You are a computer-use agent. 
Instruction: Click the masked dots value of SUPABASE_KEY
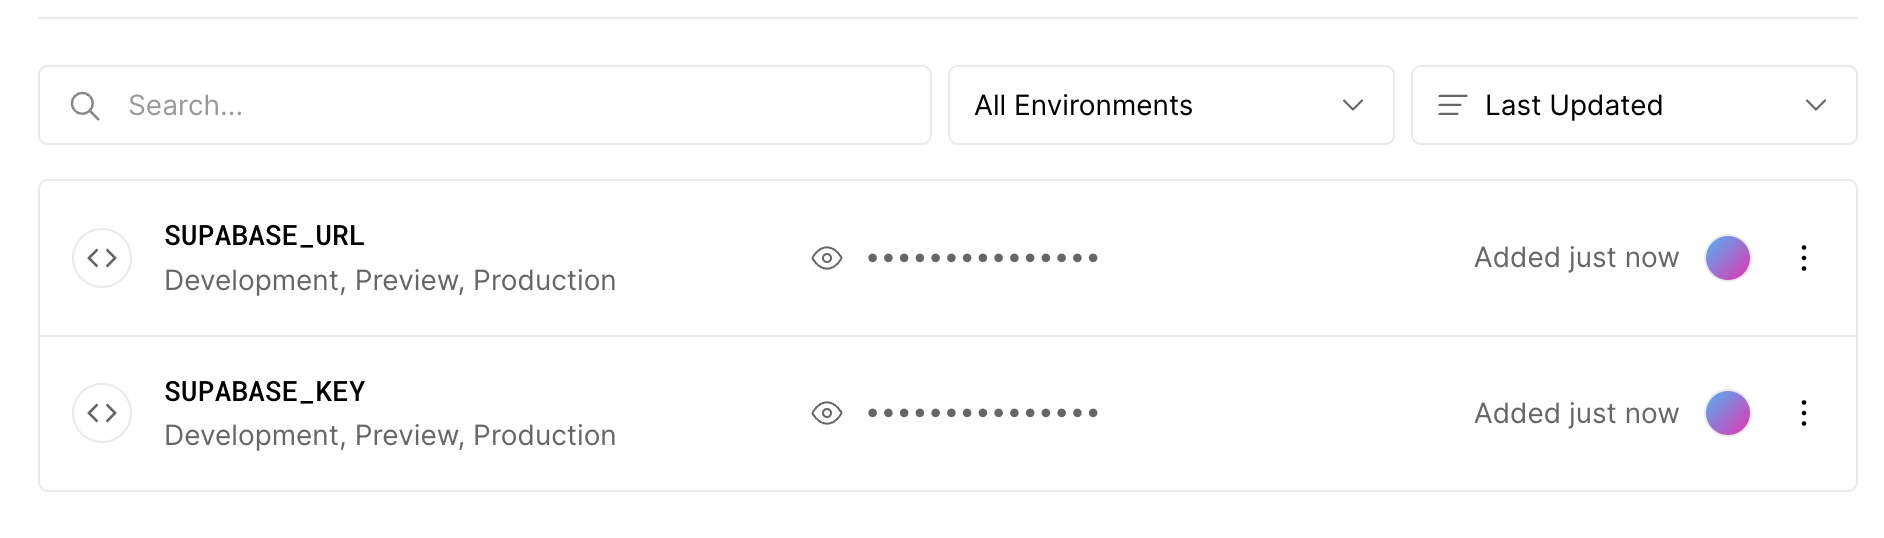[983, 413]
